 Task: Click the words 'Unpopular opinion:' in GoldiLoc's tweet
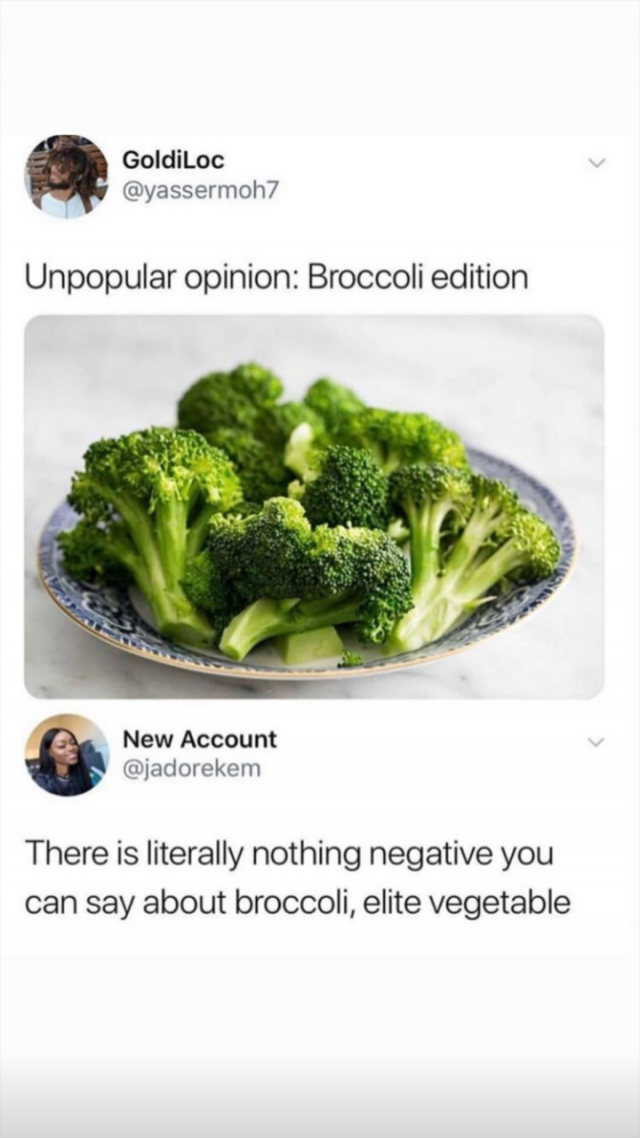(162, 279)
